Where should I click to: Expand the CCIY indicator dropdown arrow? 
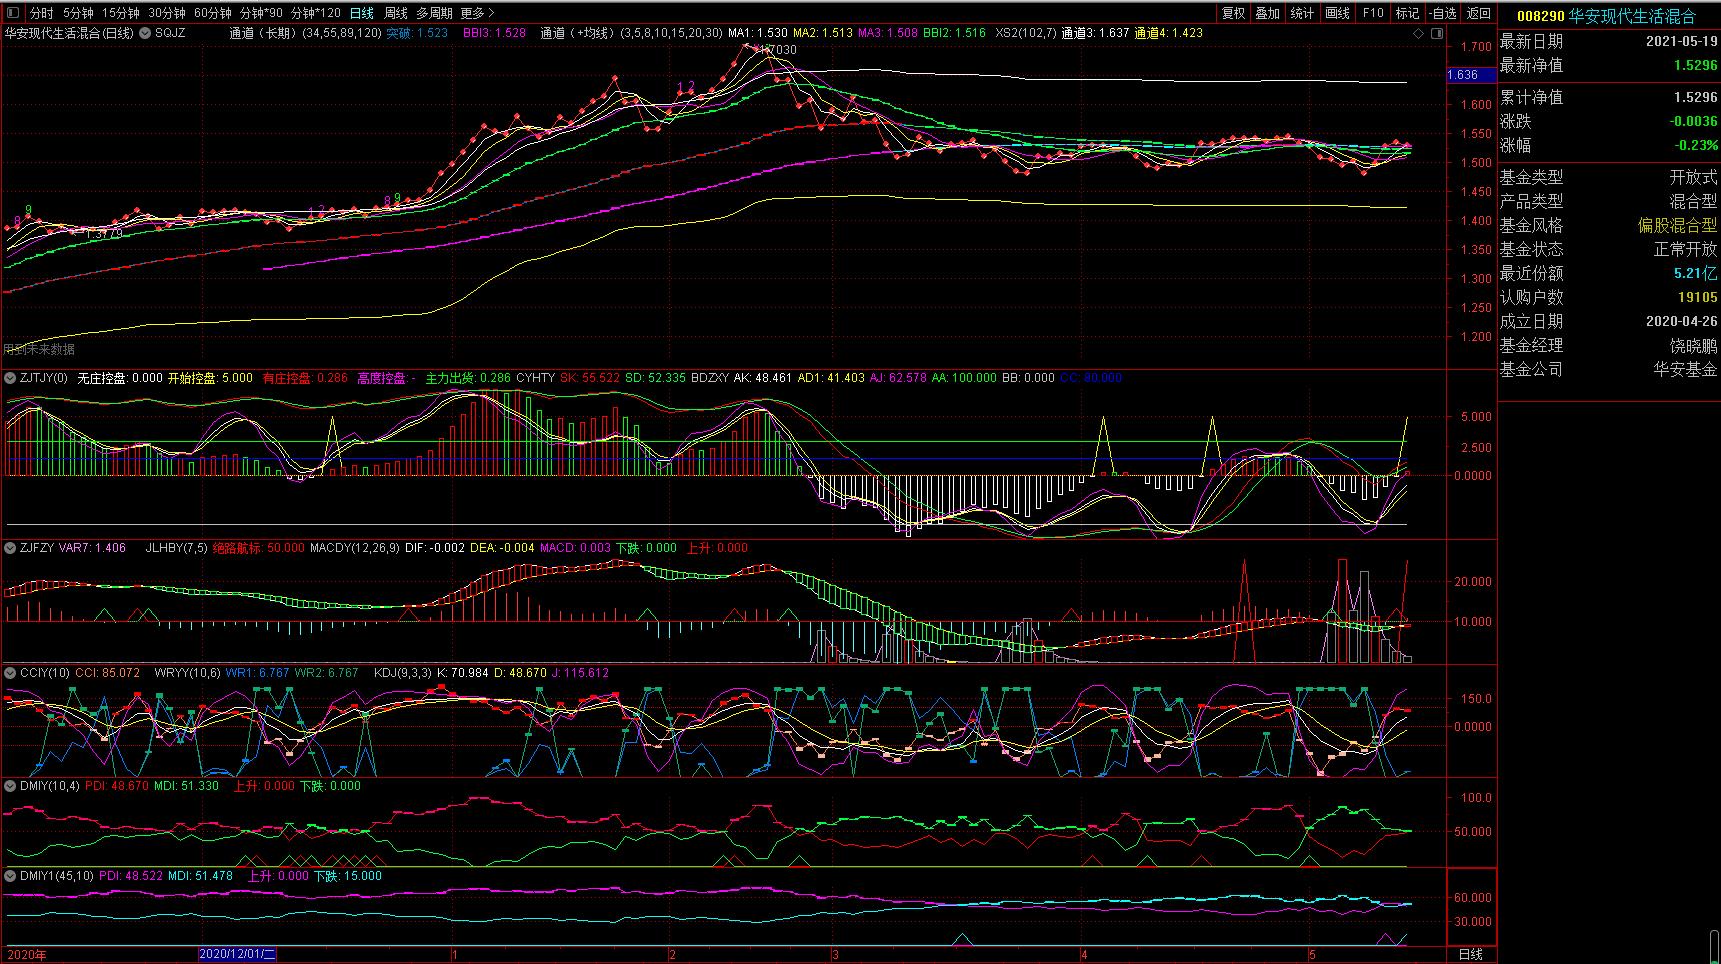pos(11,673)
